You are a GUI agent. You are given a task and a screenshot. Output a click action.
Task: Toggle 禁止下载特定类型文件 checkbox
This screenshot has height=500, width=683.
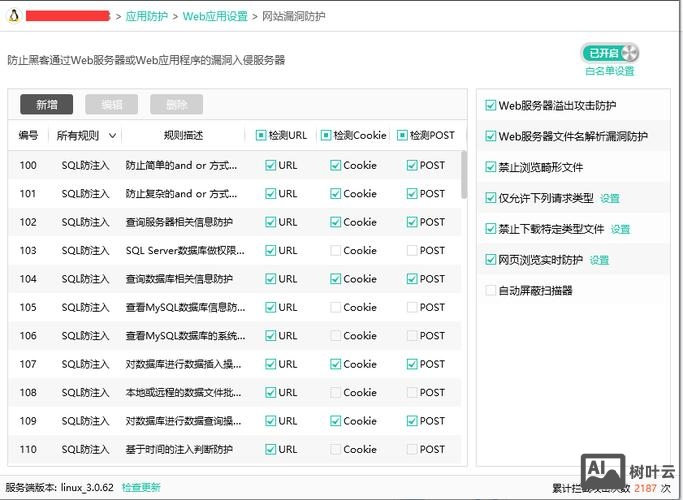(x=490, y=229)
